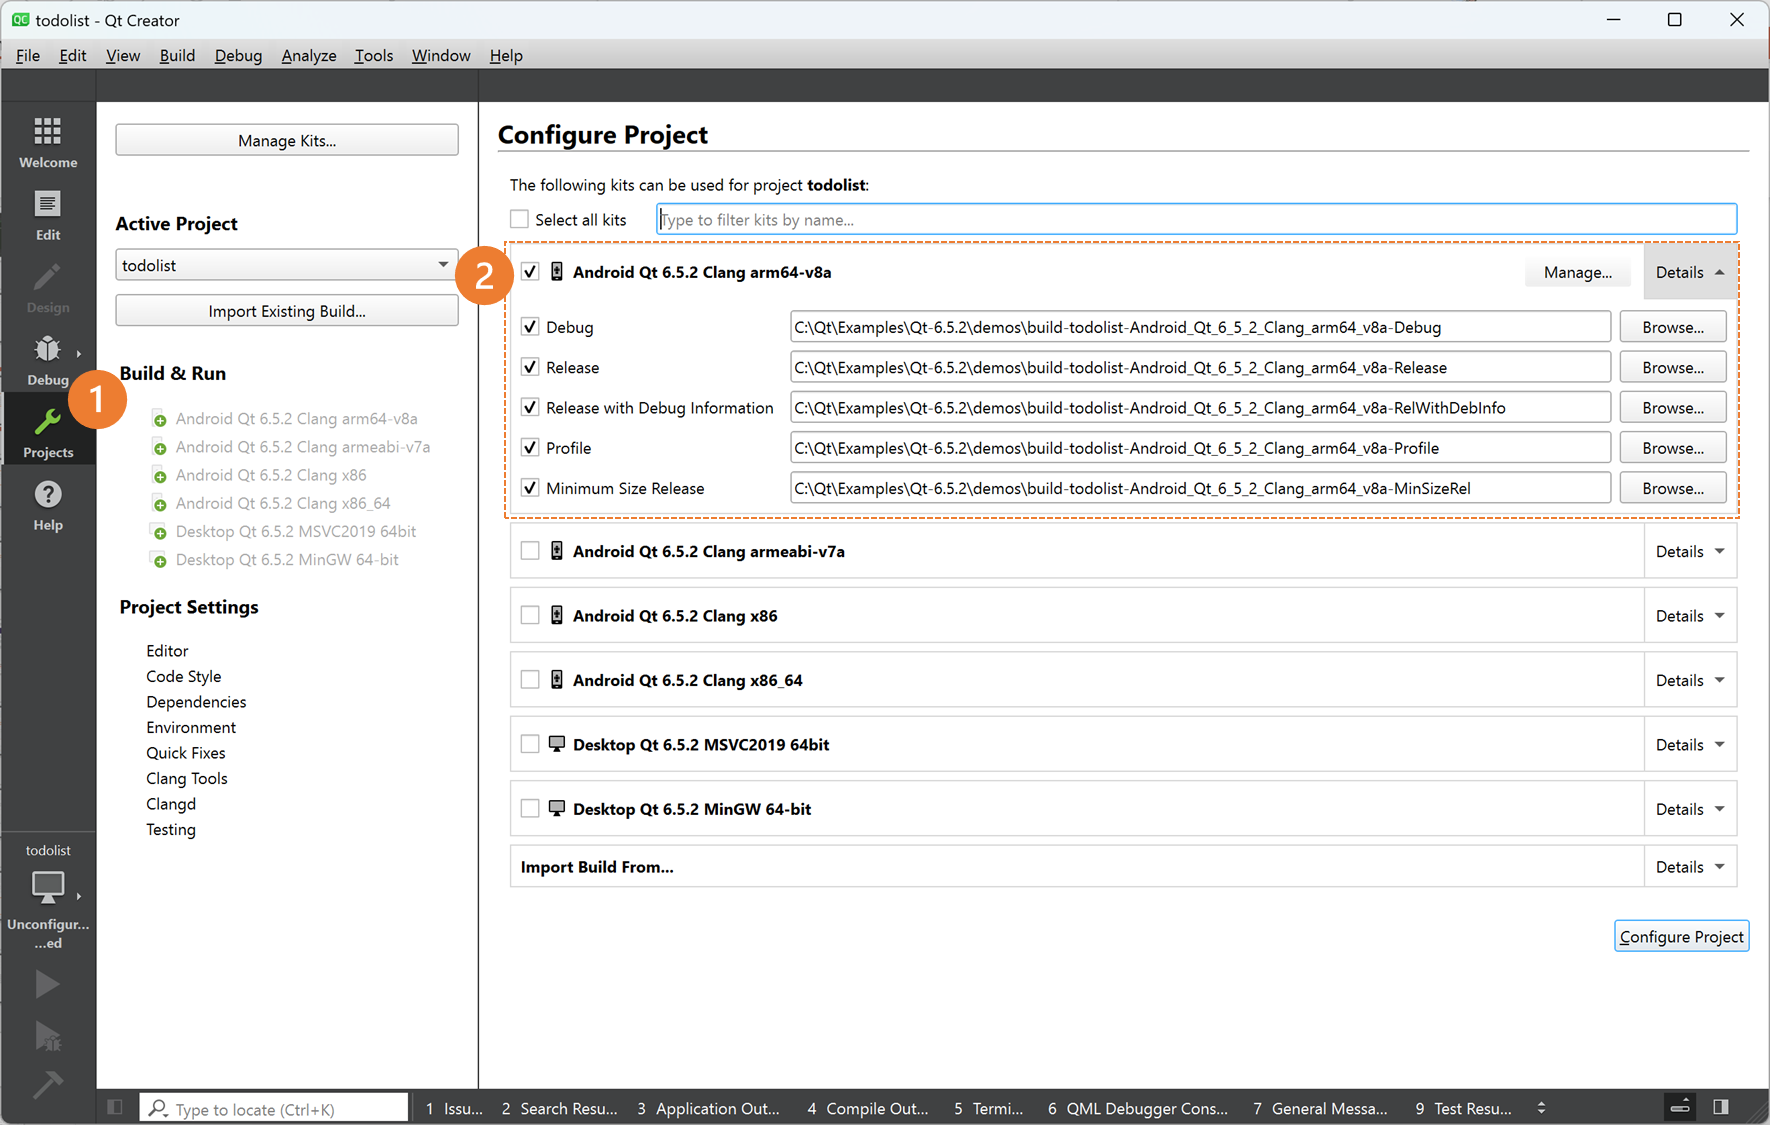Click add icon for Android arm64-v8a kit

click(x=159, y=419)
